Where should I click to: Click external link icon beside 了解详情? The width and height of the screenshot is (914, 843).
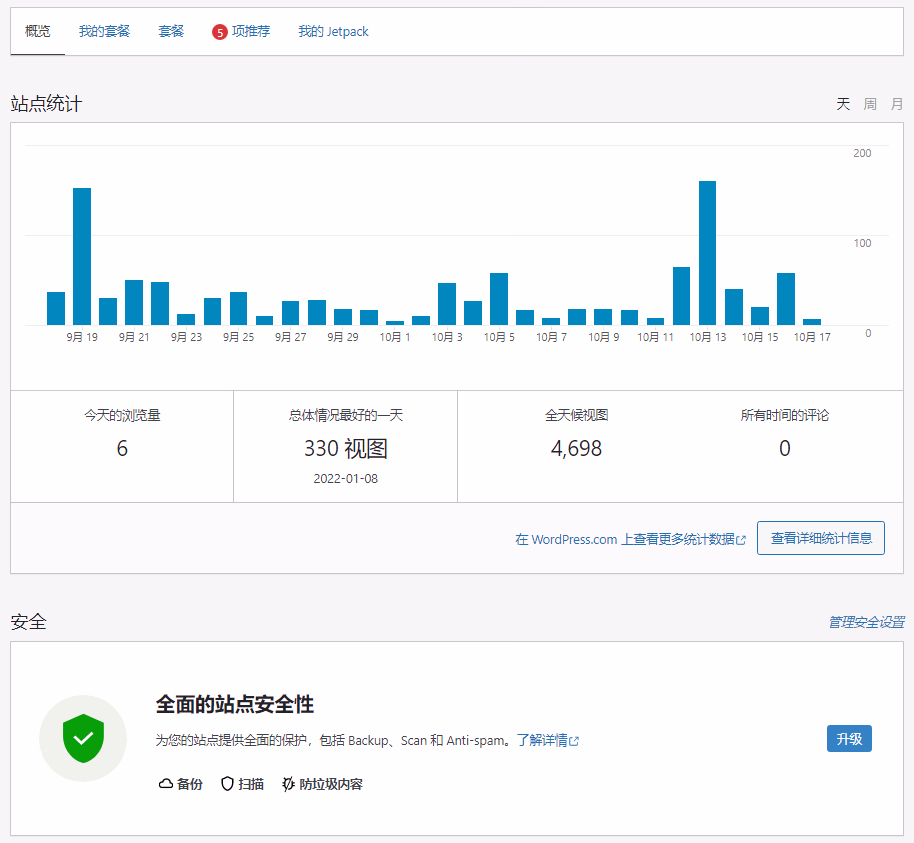point(575,742)
